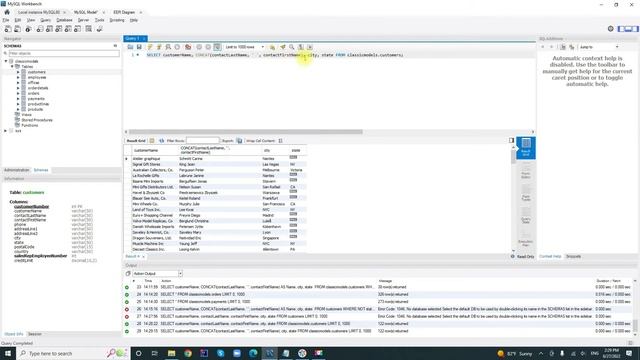Image resolution: width=640 pixels, height=360 pixels.
Task: Toggle Wrap Cell Content option
Action: tap(280, 140)
